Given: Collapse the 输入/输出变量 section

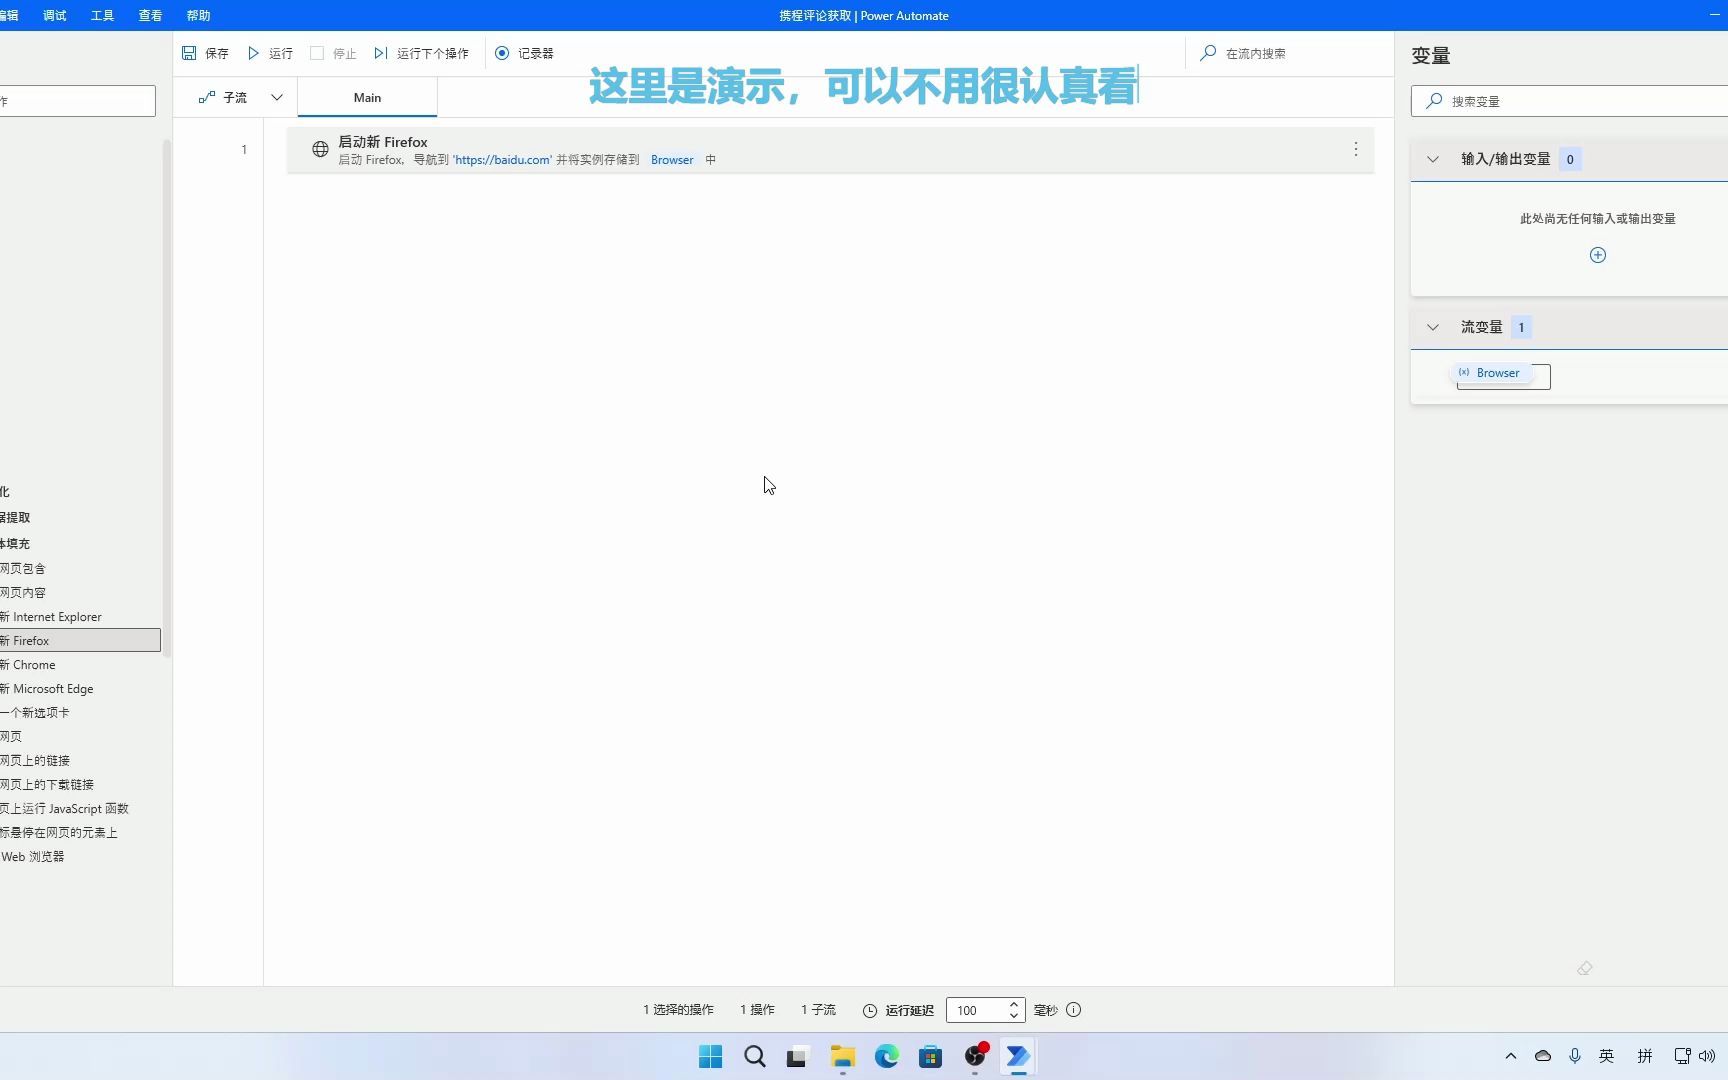Looking at the screenshot, I should click(1432, 159).
